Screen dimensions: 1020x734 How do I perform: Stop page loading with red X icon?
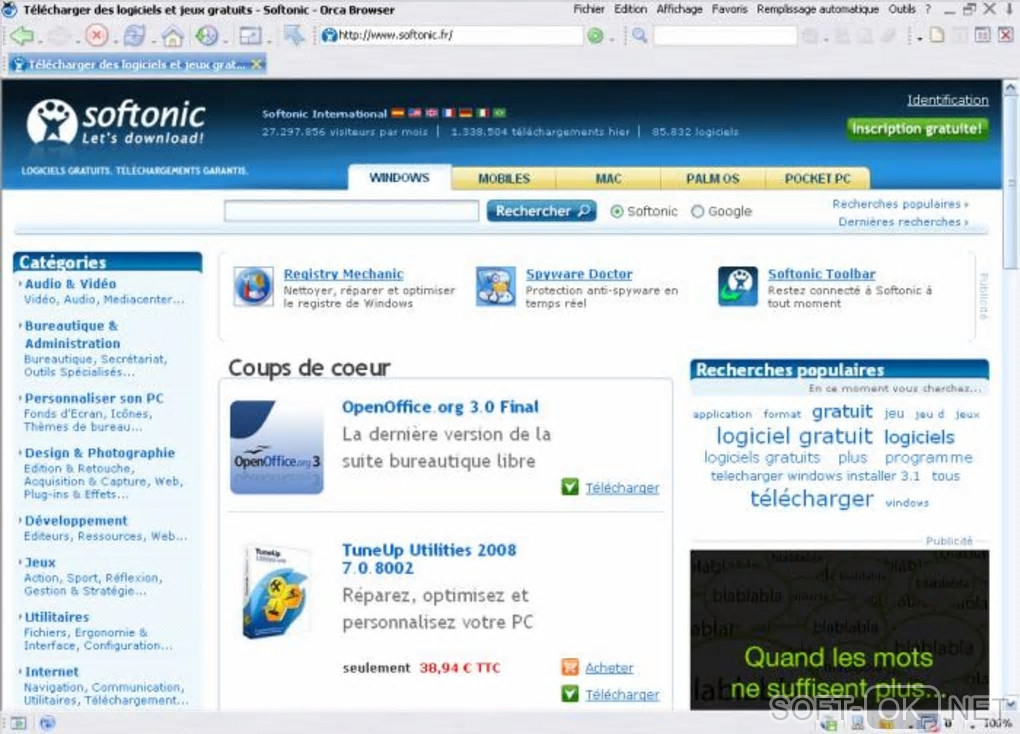point(96,36)
